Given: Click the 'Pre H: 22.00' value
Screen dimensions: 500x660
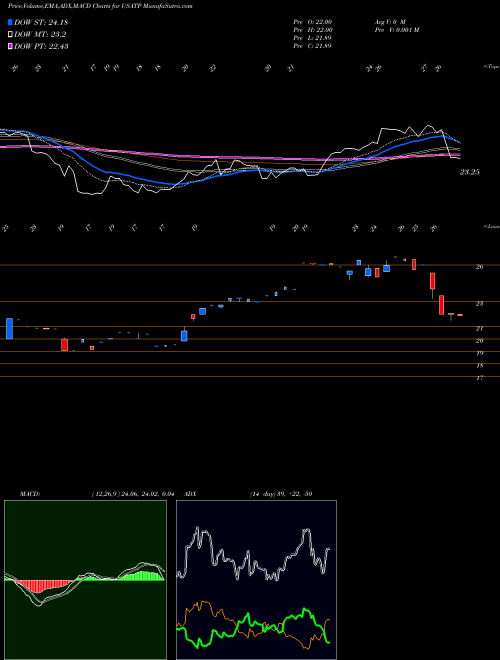Looking at the screenshot, I should [x=313, y=30].
